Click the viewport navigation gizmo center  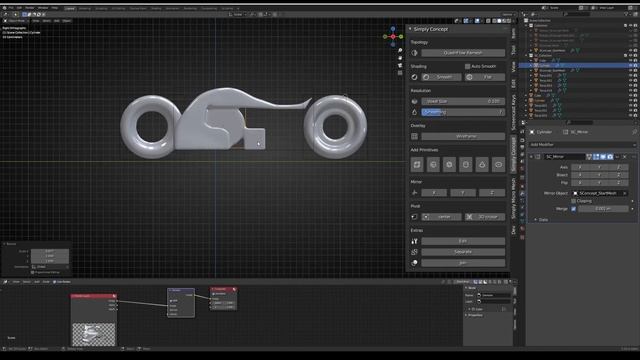click(x=393, y=37)
